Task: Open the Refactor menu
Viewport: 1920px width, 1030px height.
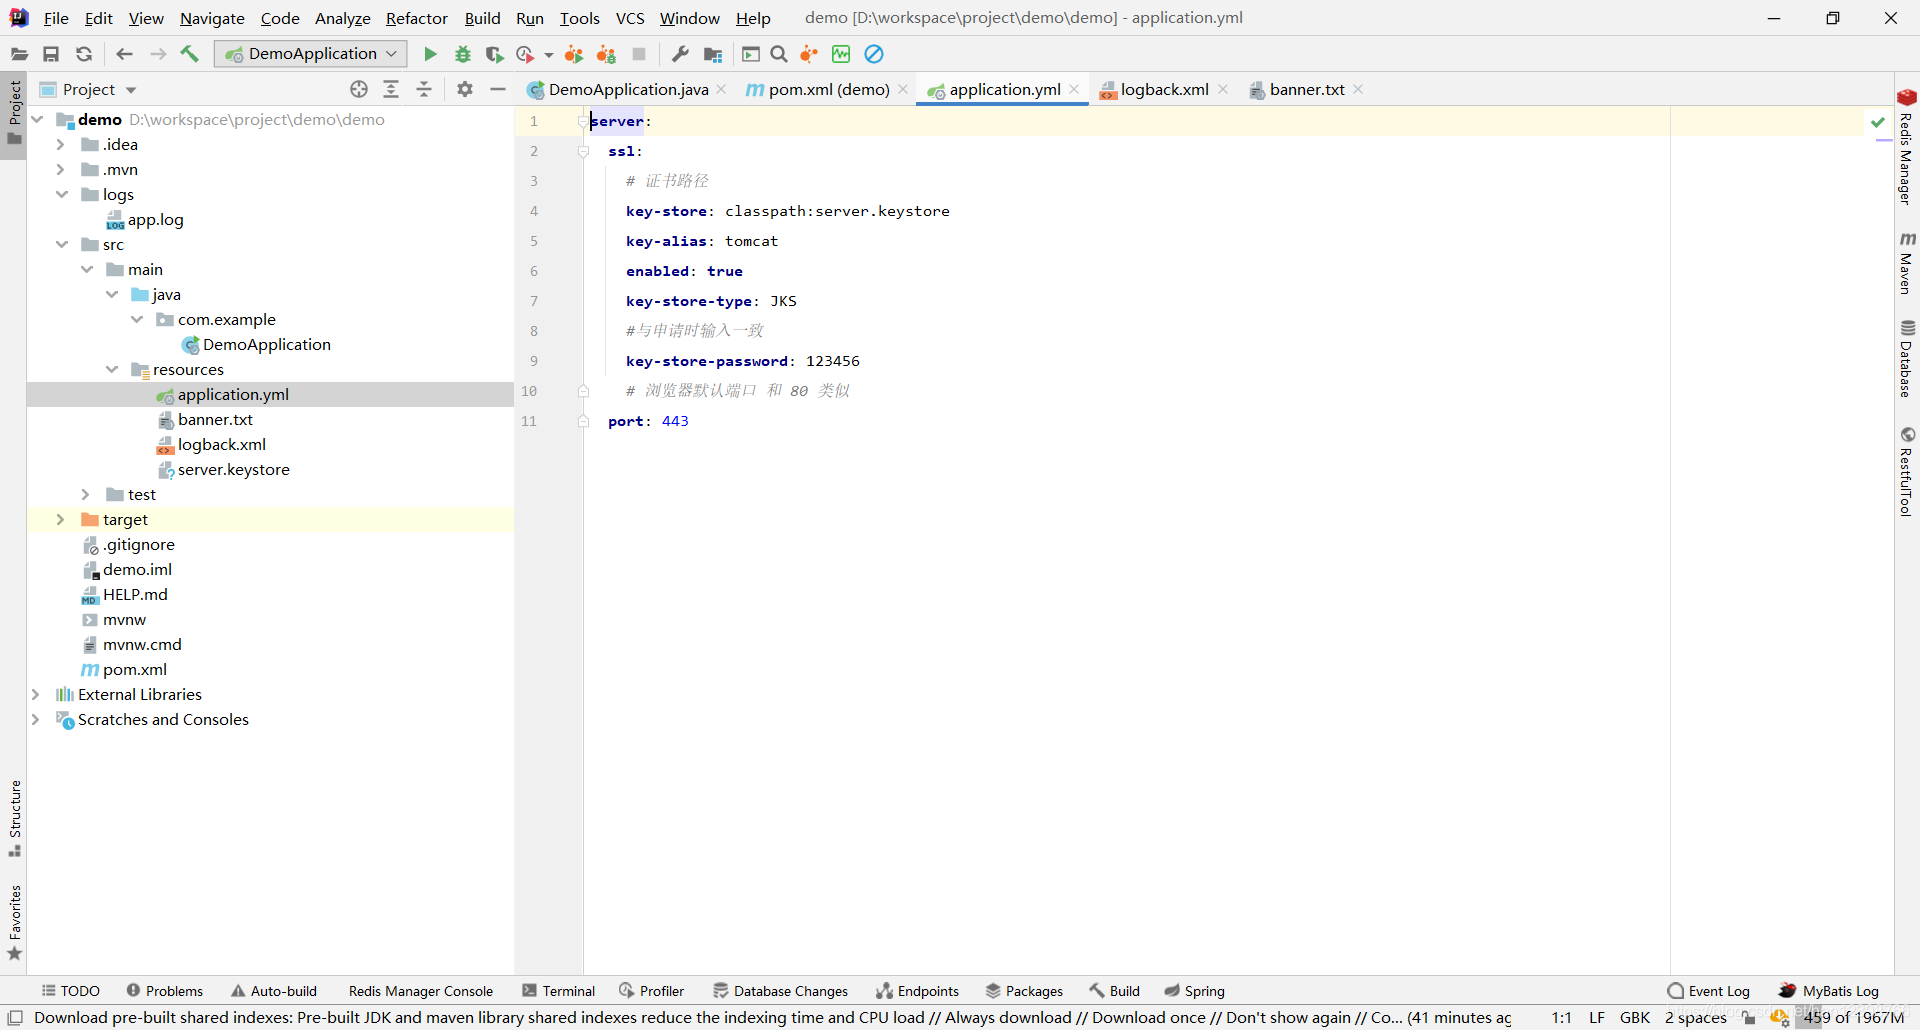Action: coord(417,18)
